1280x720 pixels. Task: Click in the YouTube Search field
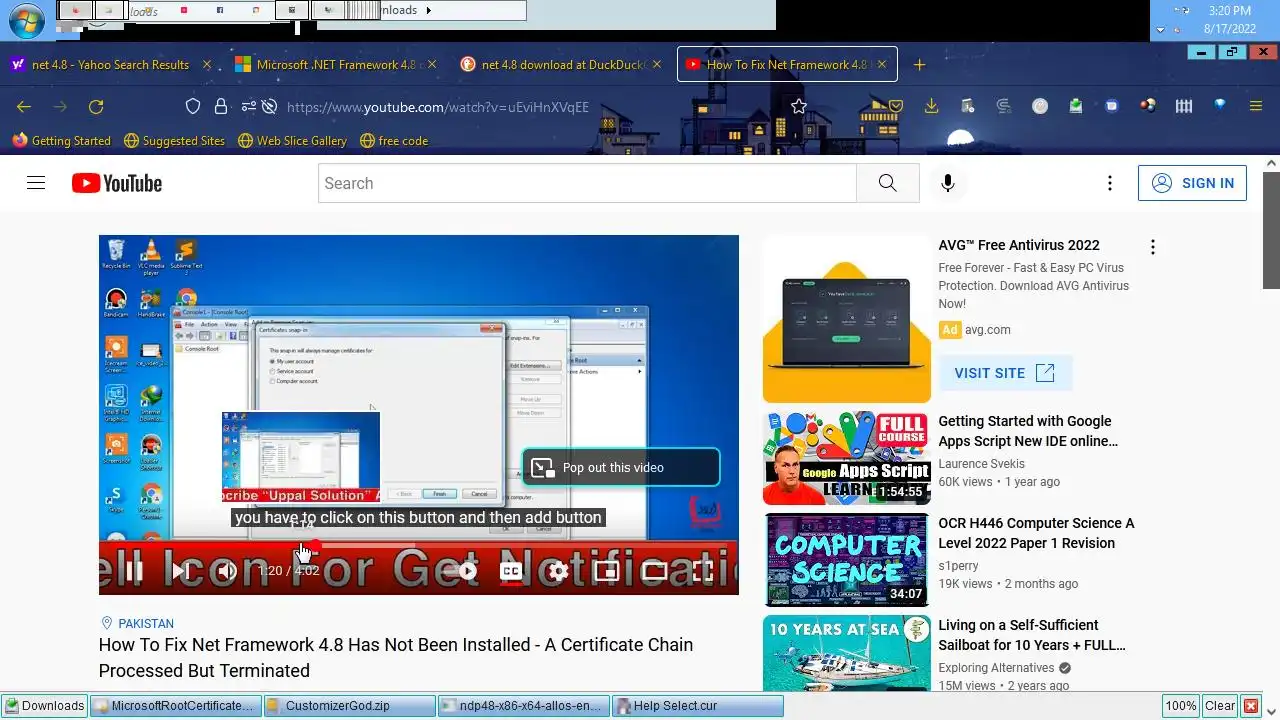(588, 183)
